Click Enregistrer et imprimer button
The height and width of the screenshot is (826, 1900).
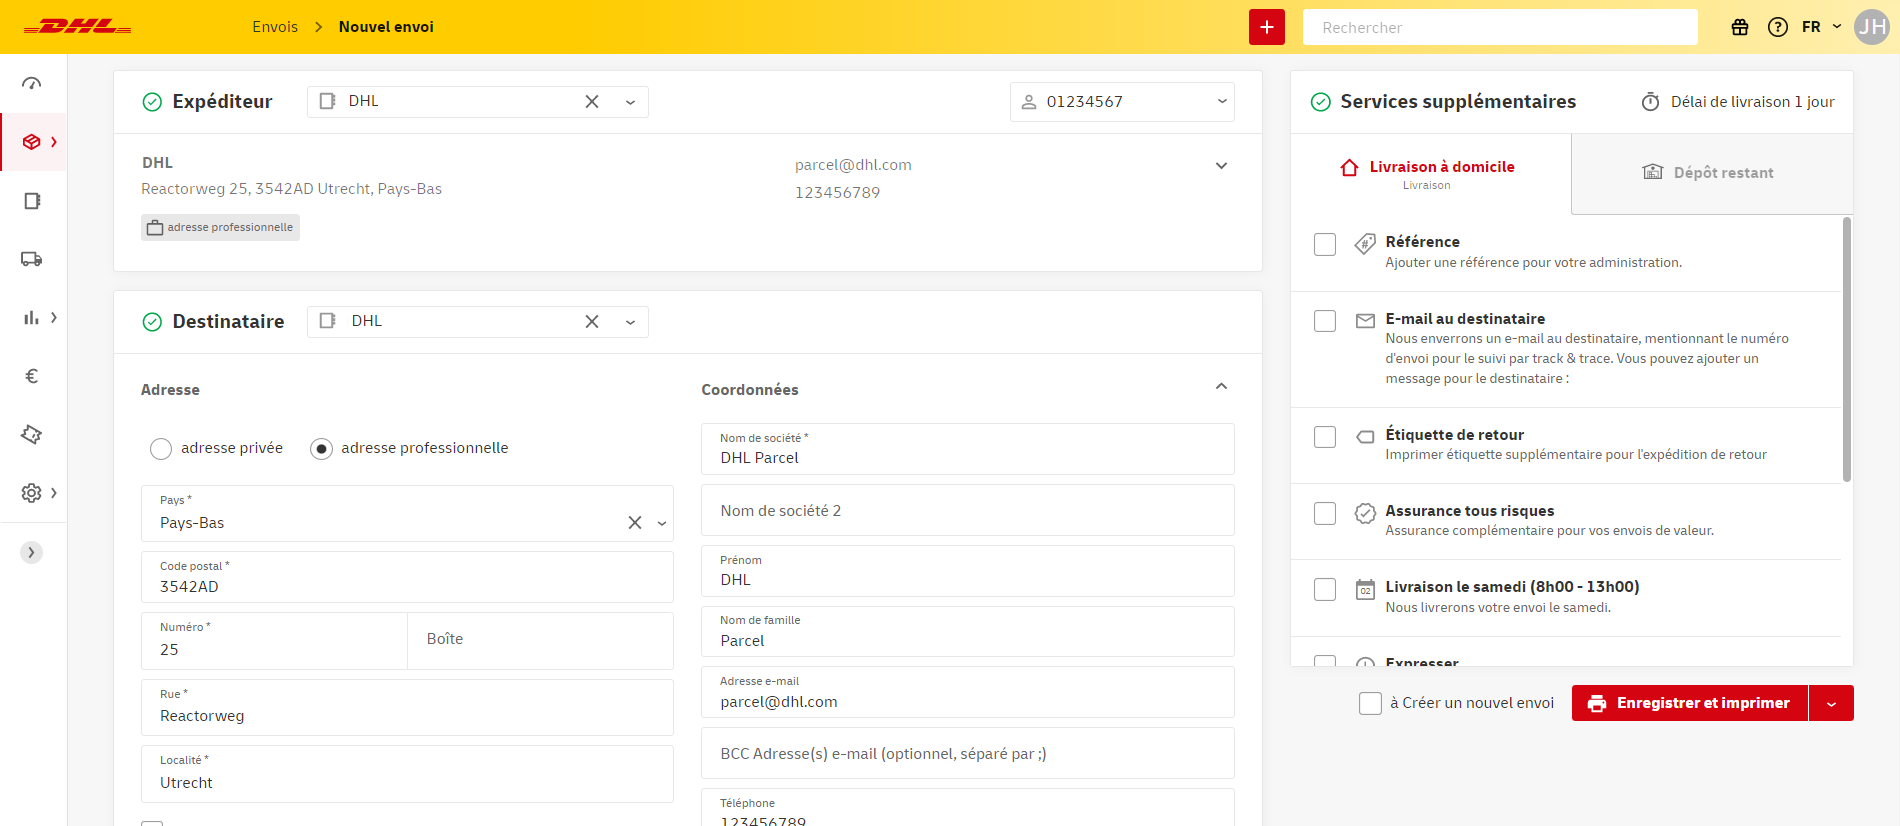1690,704
